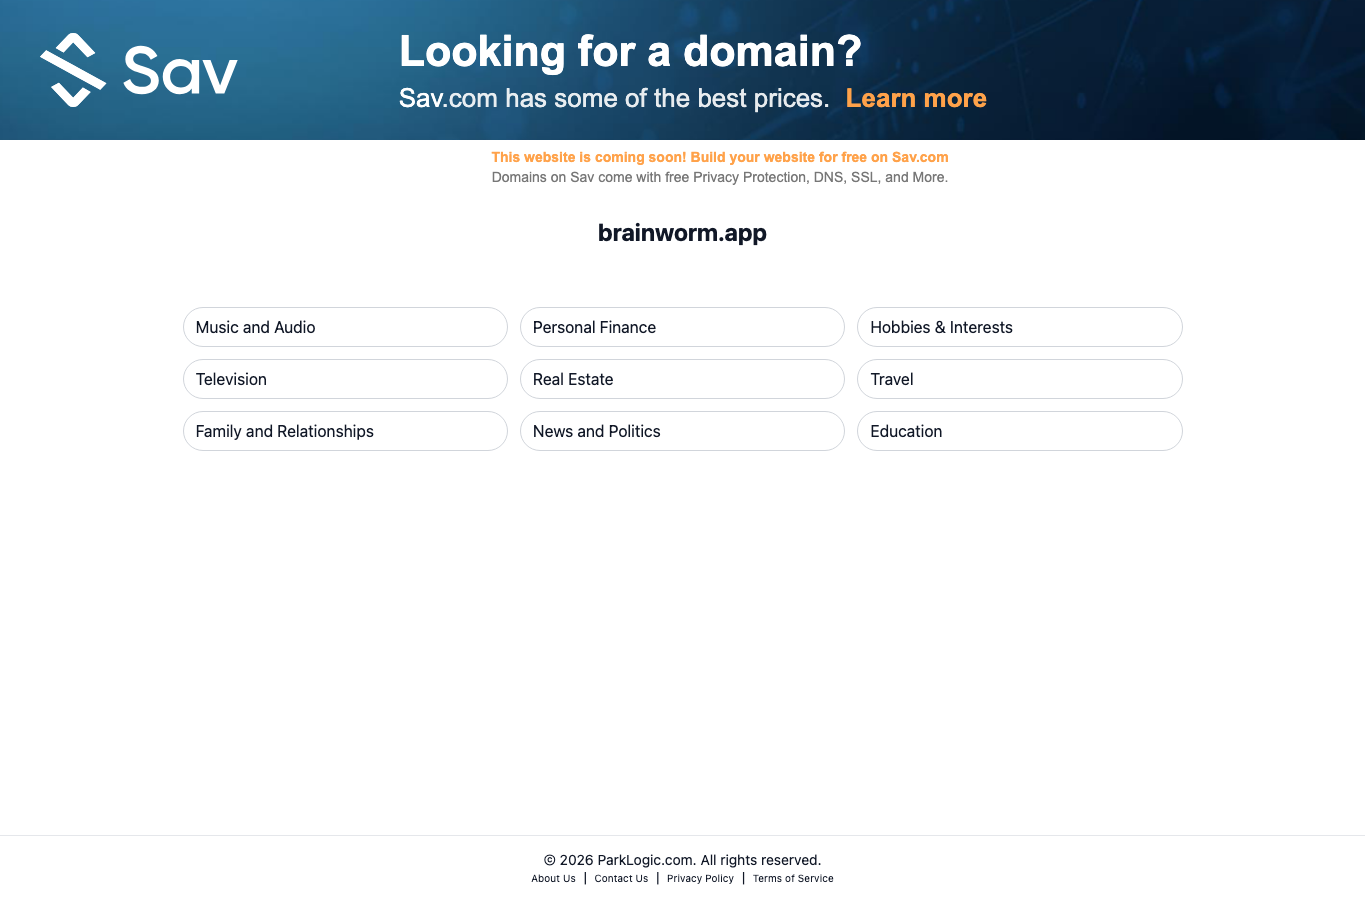
Task: Click the Sav wordmark in the banner
Action: pyautogui.click(x=180, y=70)
